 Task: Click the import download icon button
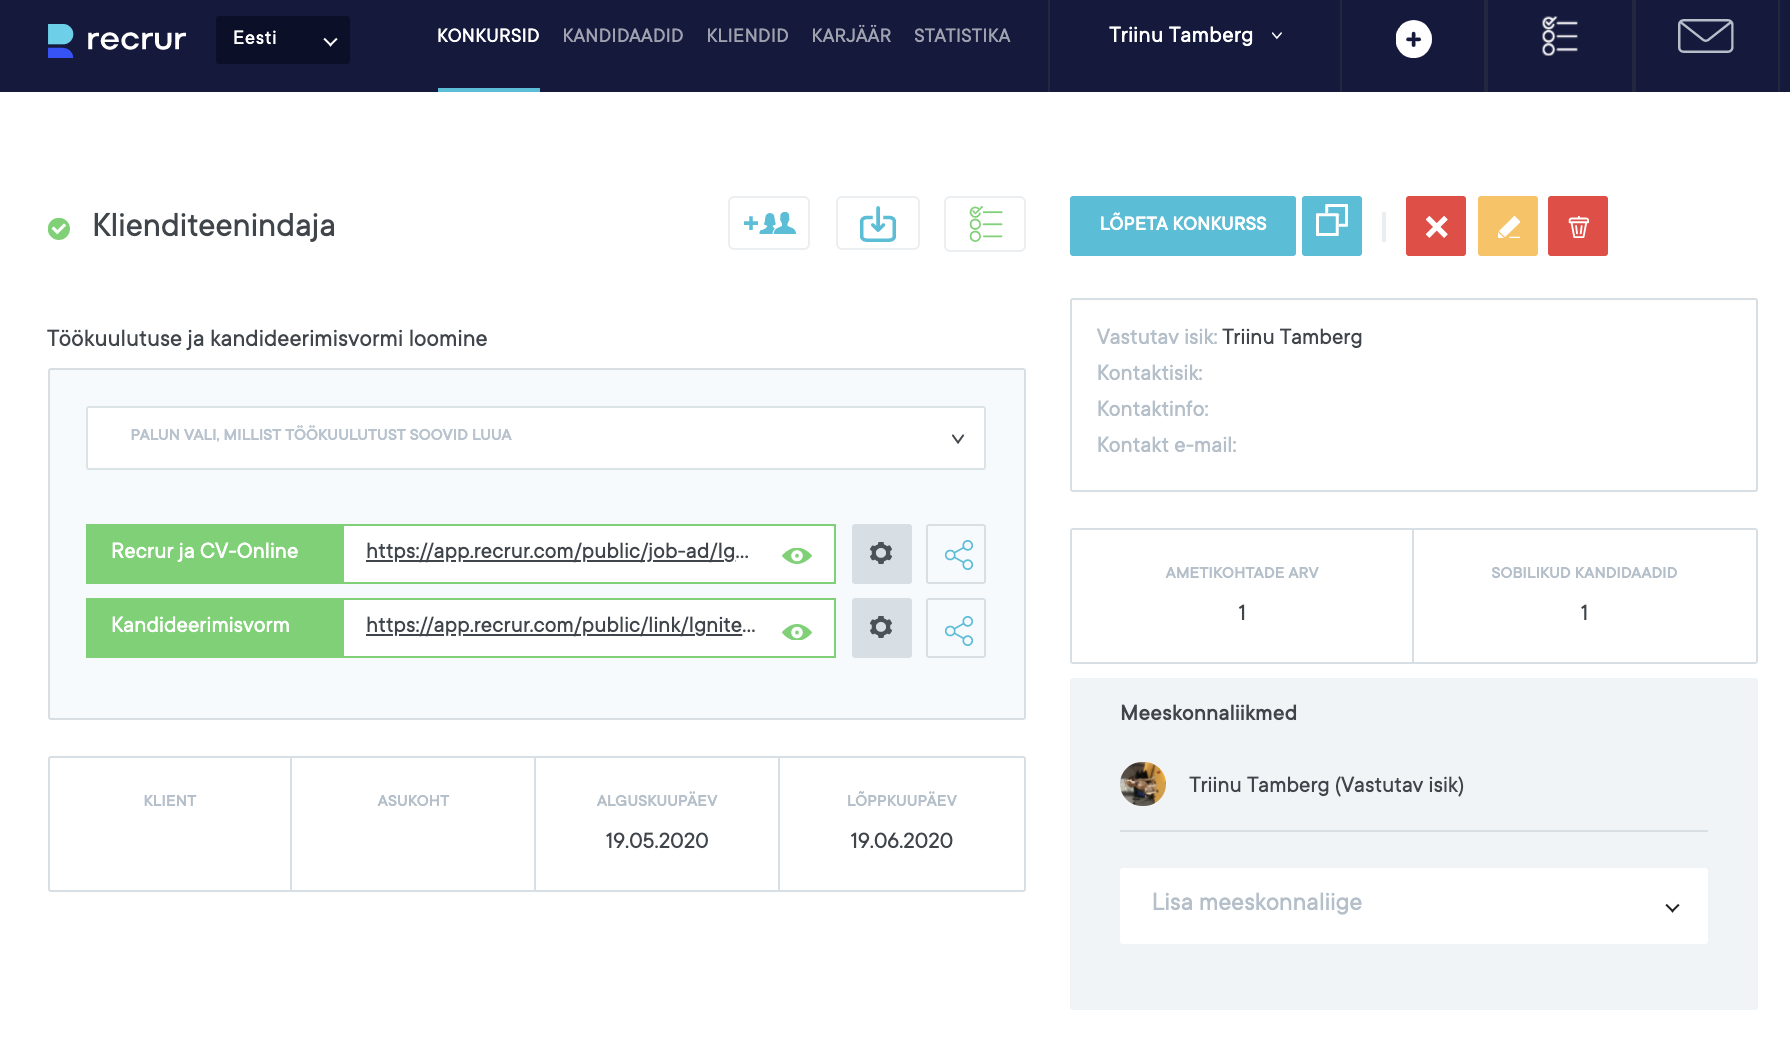coord(877,224)
